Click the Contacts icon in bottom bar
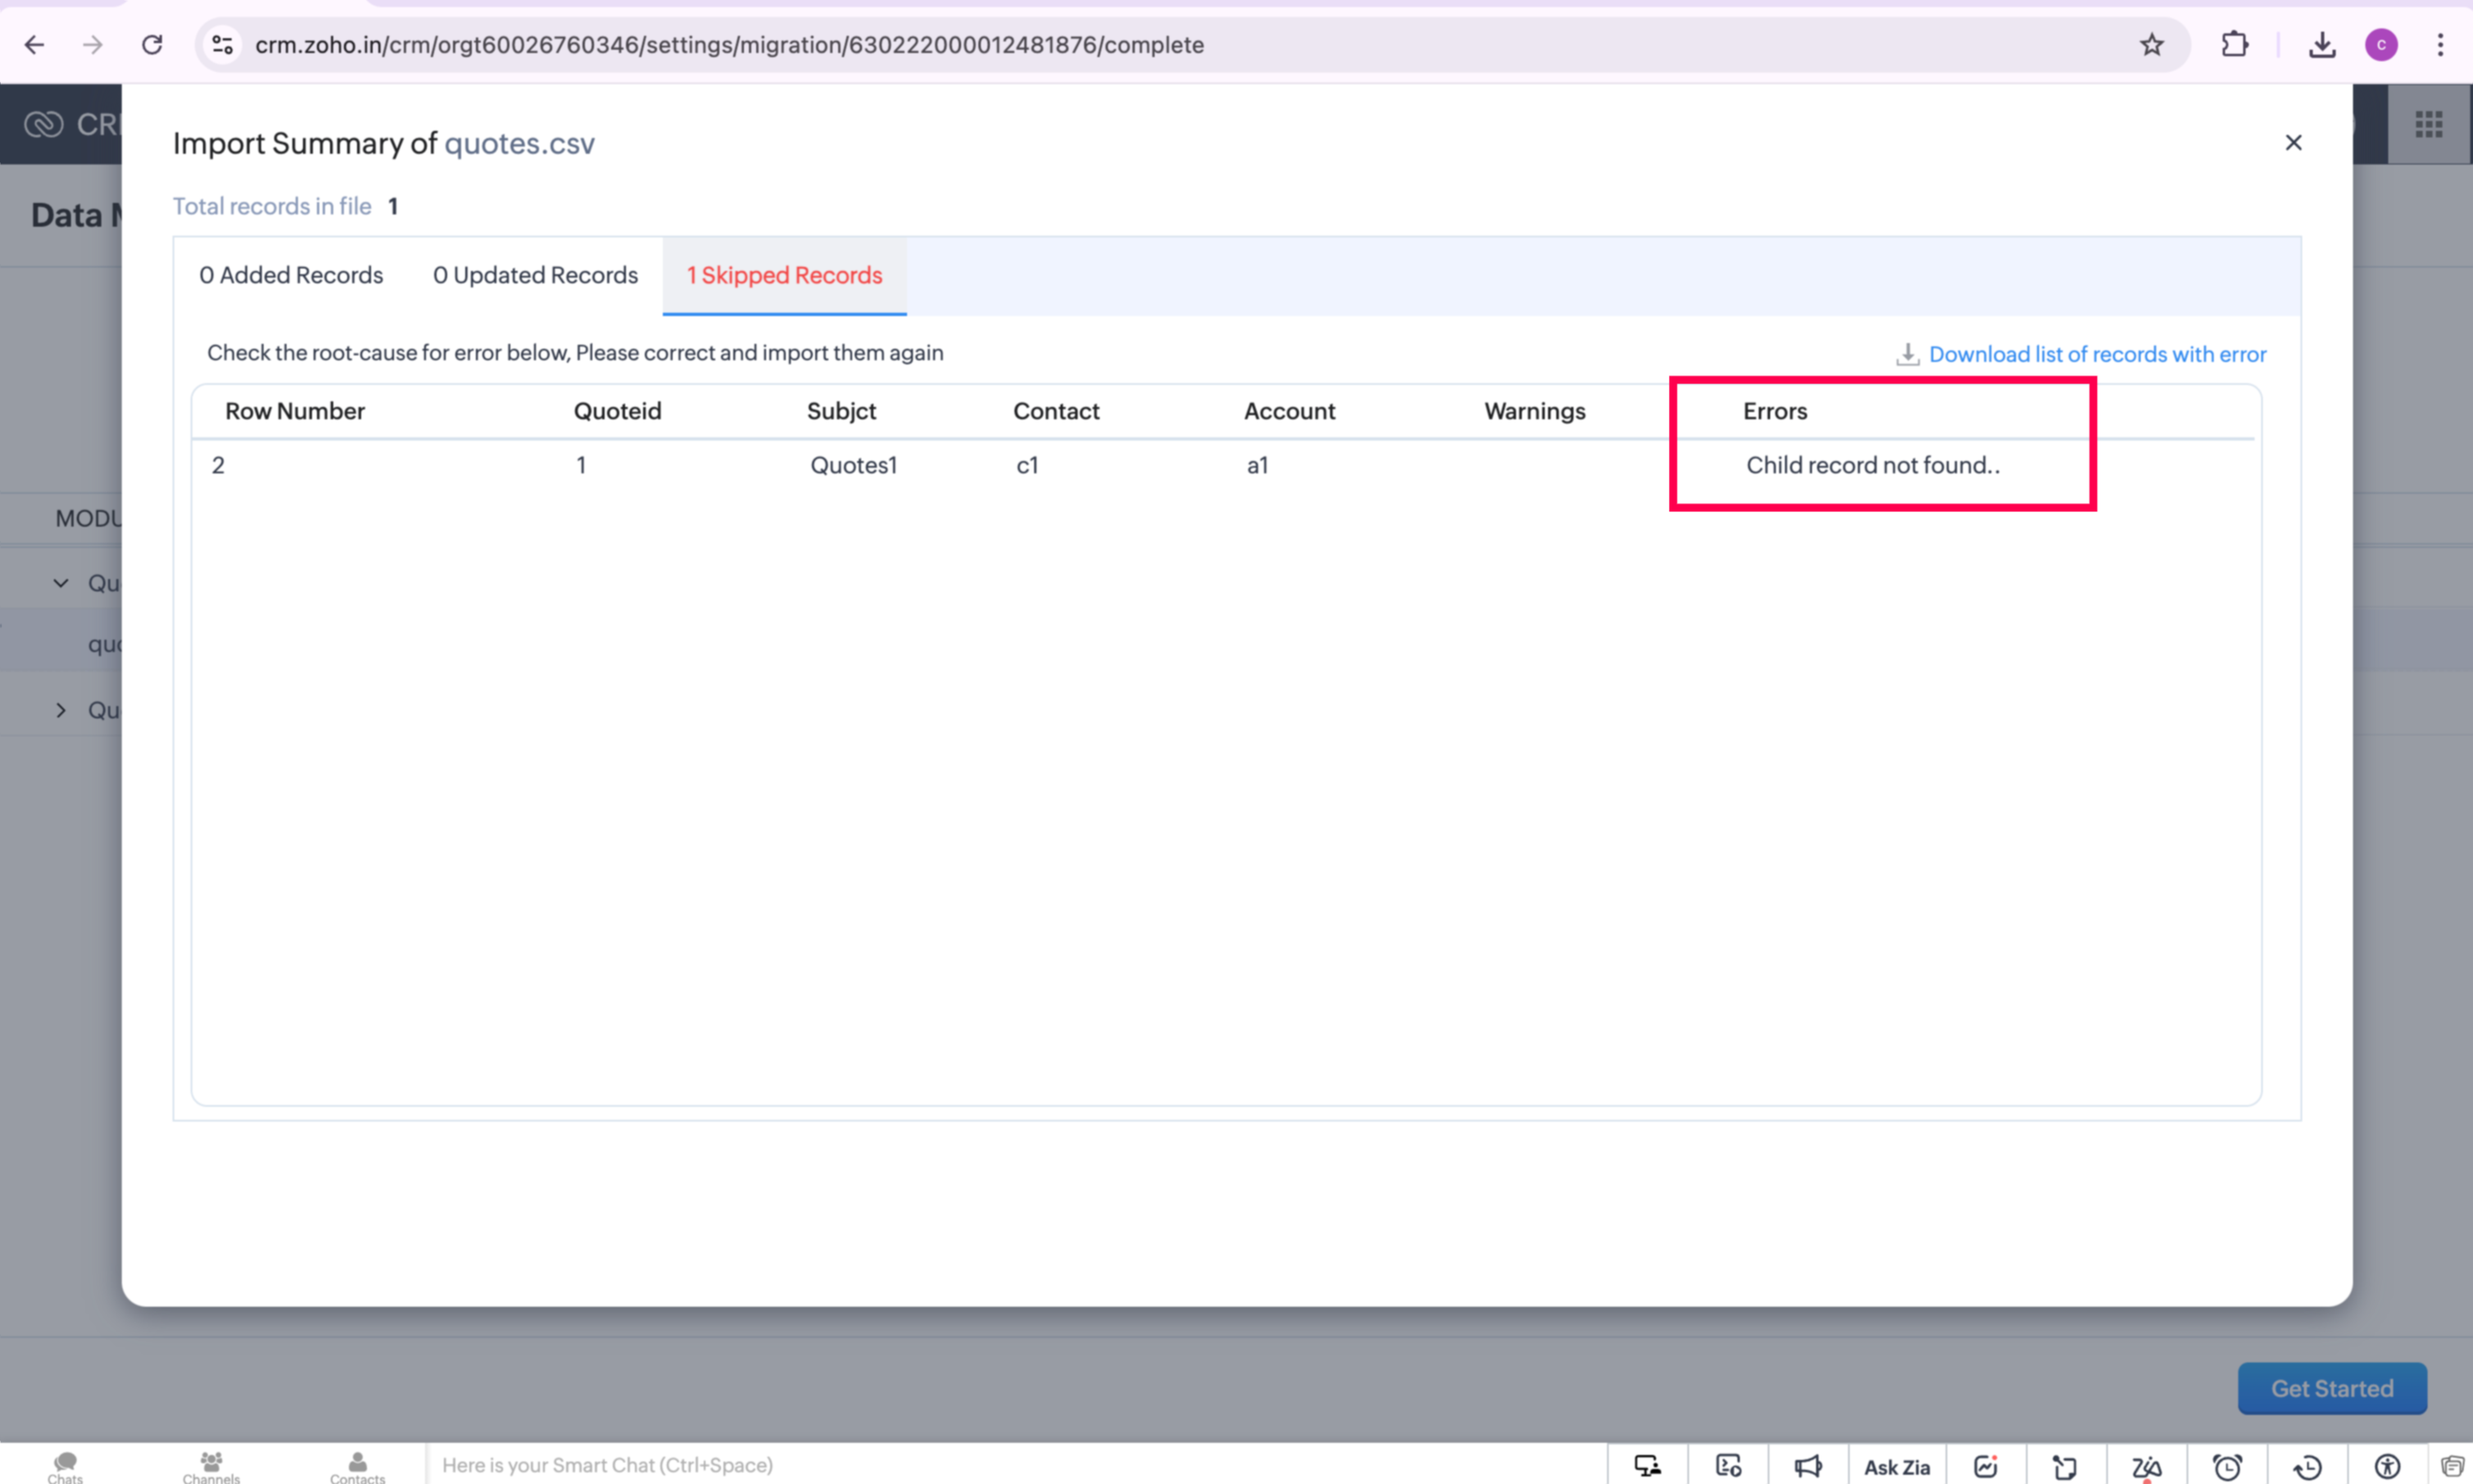This screenshot has height=1484, width=2473. pos(357,1466)
